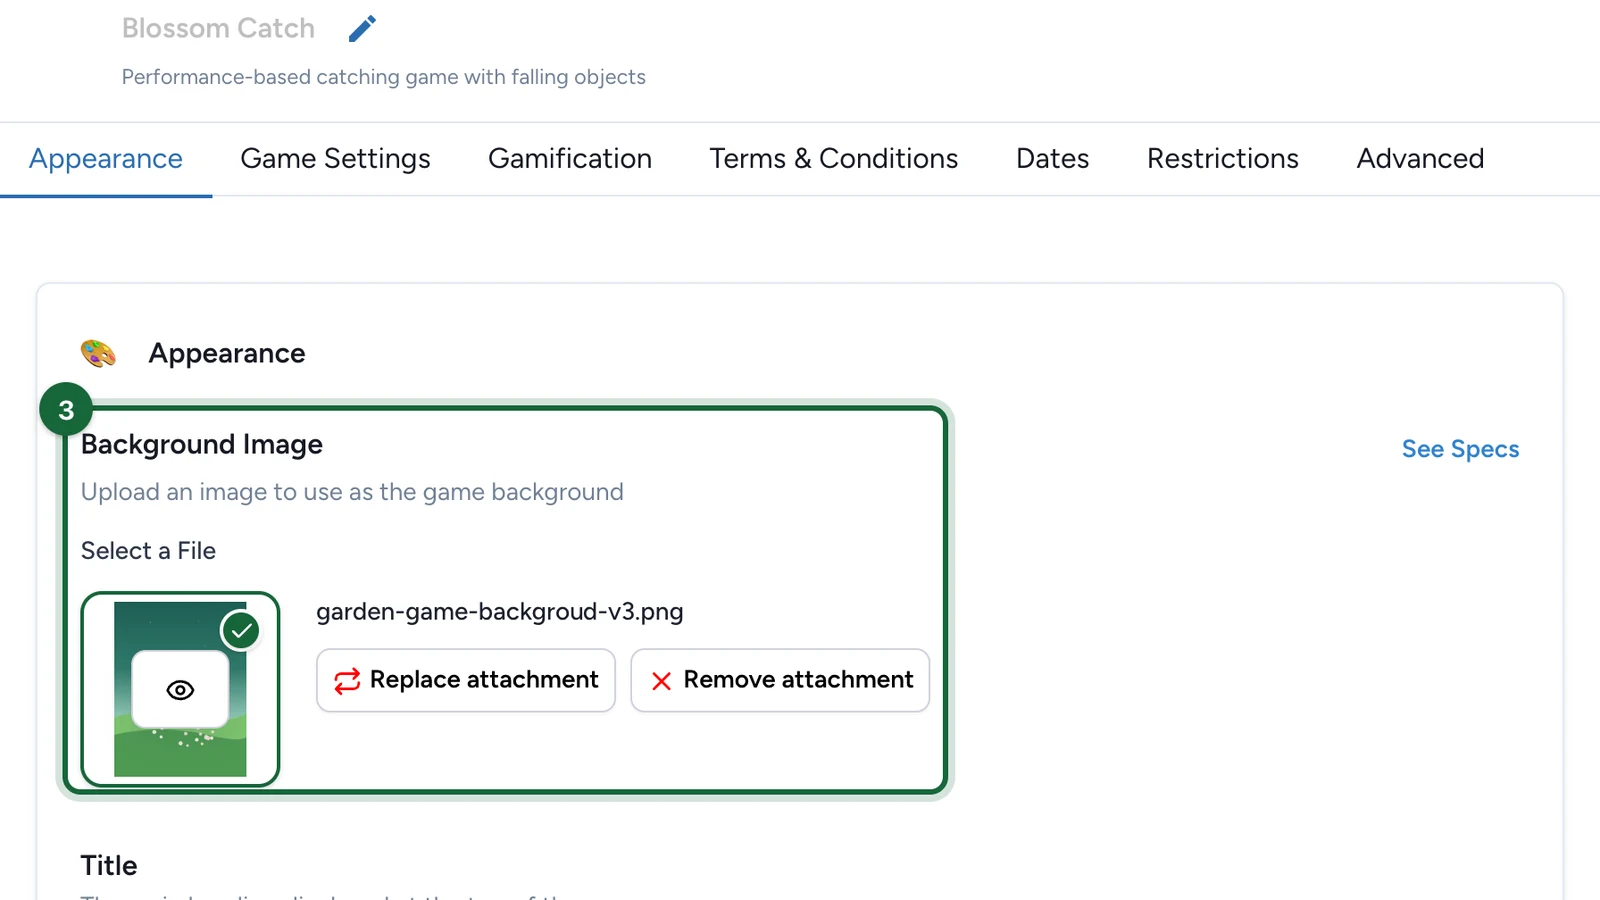Click the green checkmark badge on thumbnail
Image resolution: width=1600 pixels, height=900 pixels.
click(x=241, y=630)
